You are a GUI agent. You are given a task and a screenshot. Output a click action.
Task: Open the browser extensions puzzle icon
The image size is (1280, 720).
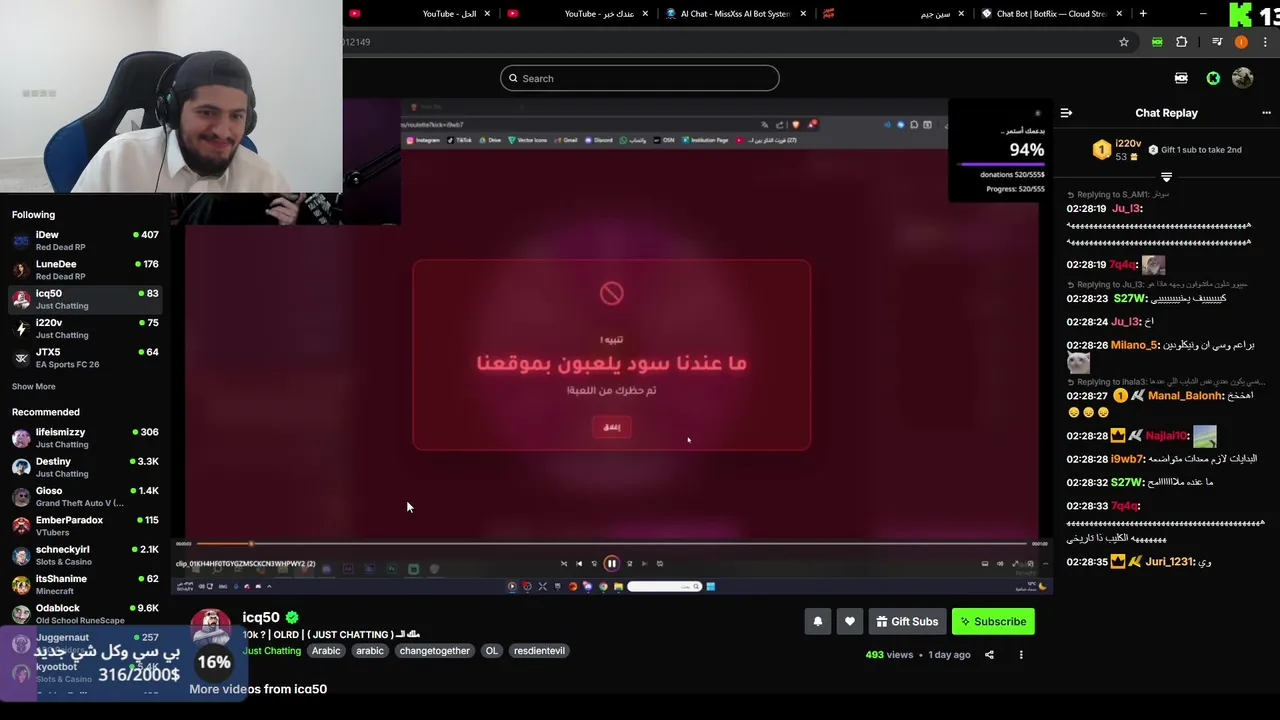tap(1182, 42)
